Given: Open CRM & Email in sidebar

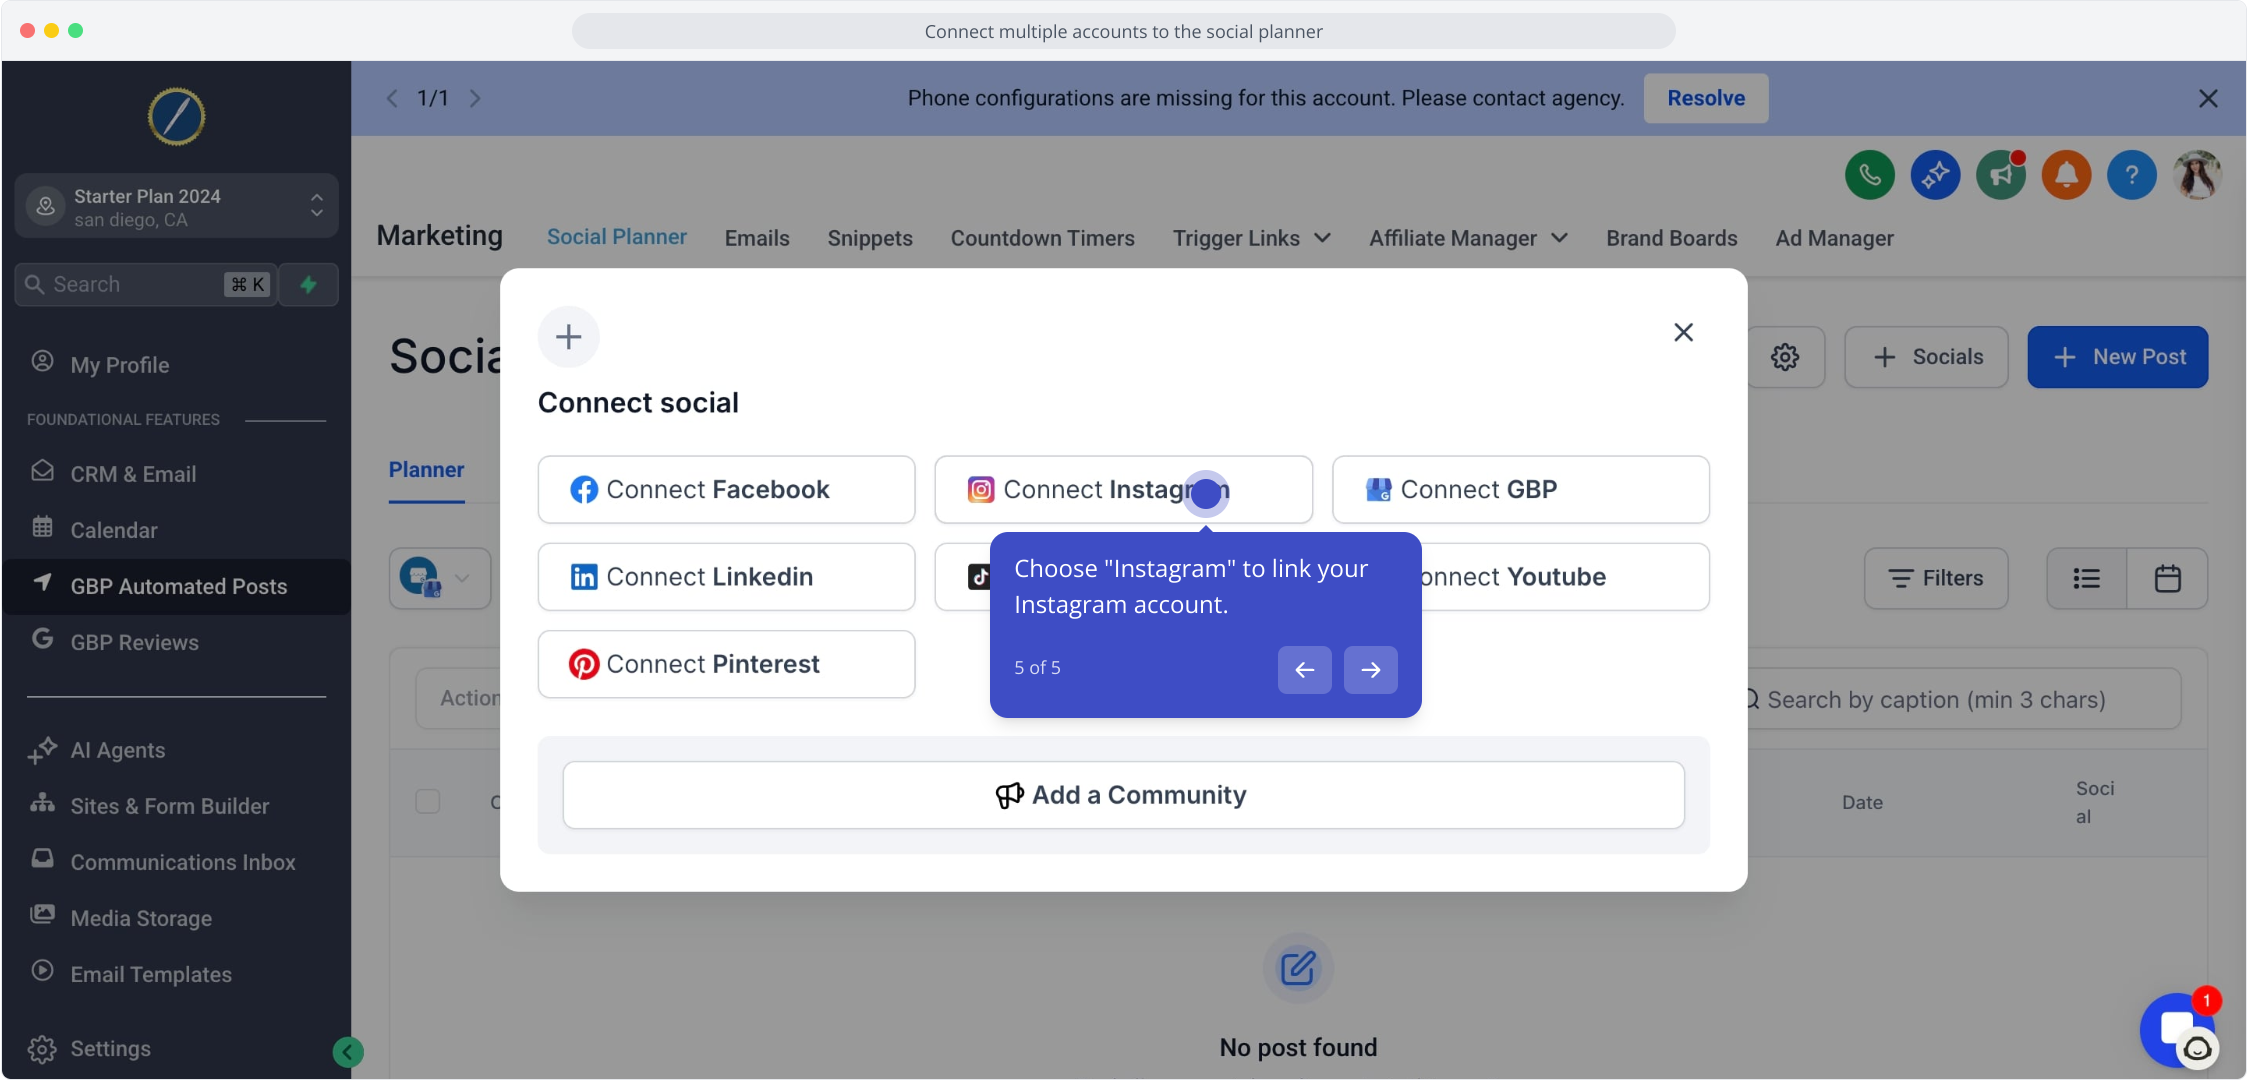Looking at the screenshot, I should coord(177,474).
